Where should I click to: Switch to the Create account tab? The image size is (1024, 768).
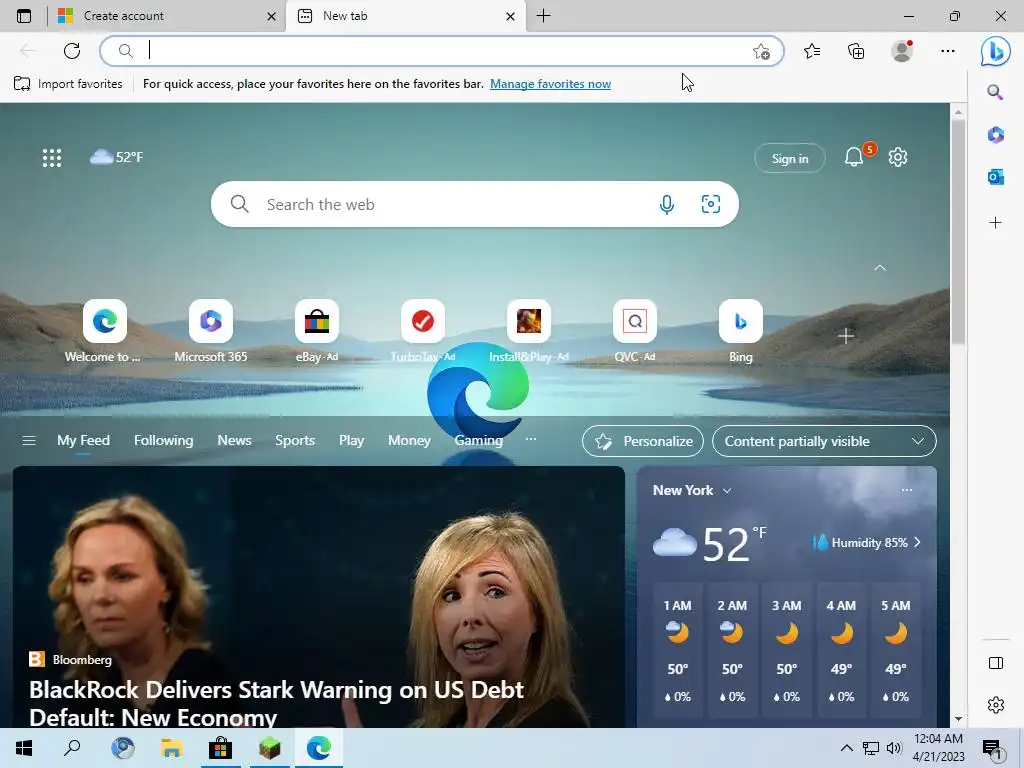167,16
